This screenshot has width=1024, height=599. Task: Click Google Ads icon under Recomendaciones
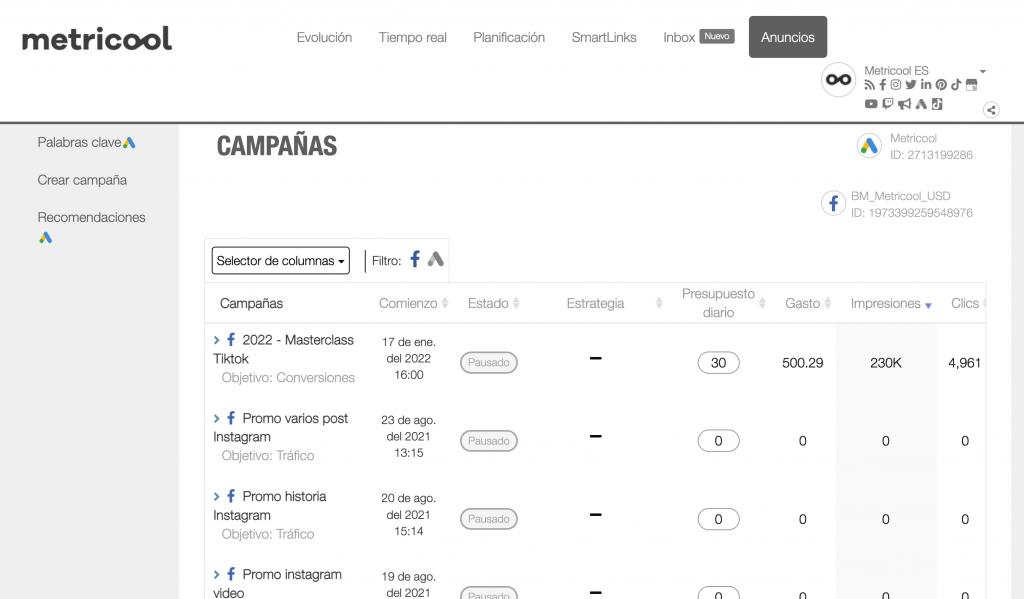click(x=45, y=238)
